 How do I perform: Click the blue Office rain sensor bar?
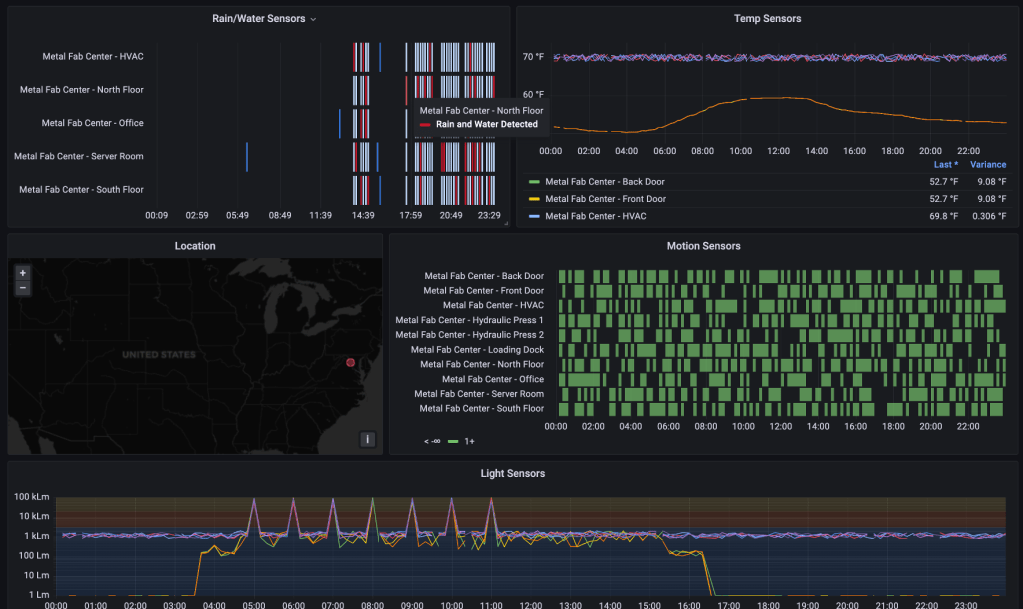(339, 124)
